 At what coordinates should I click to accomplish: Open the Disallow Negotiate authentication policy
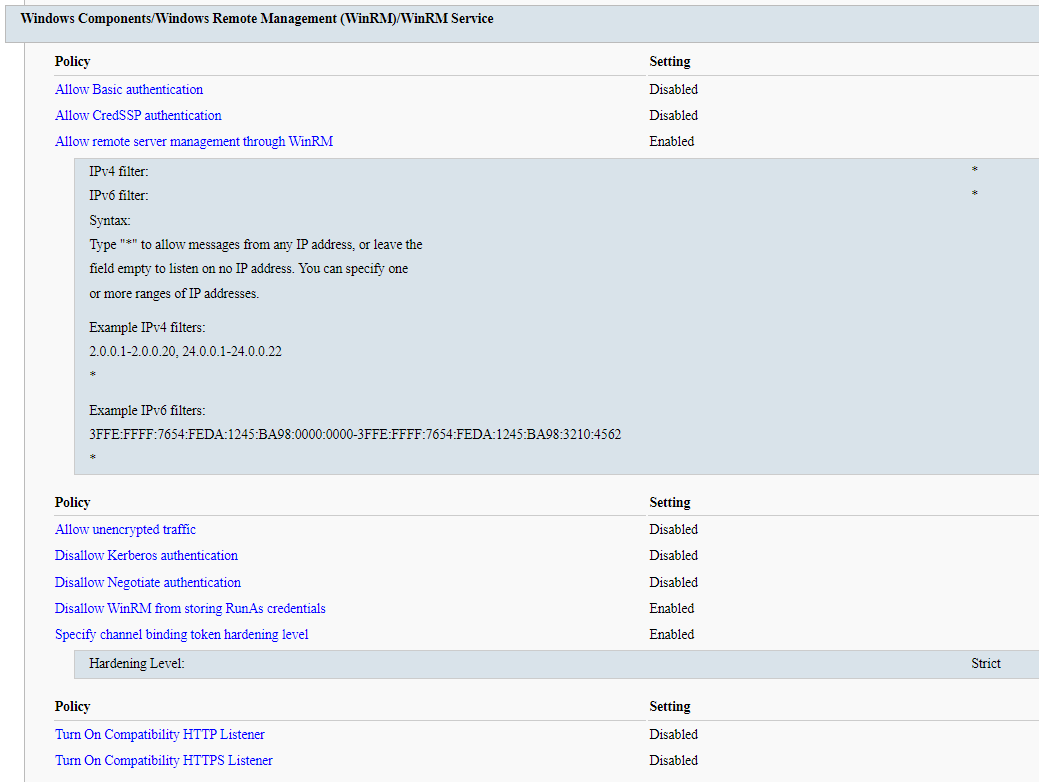147,581
